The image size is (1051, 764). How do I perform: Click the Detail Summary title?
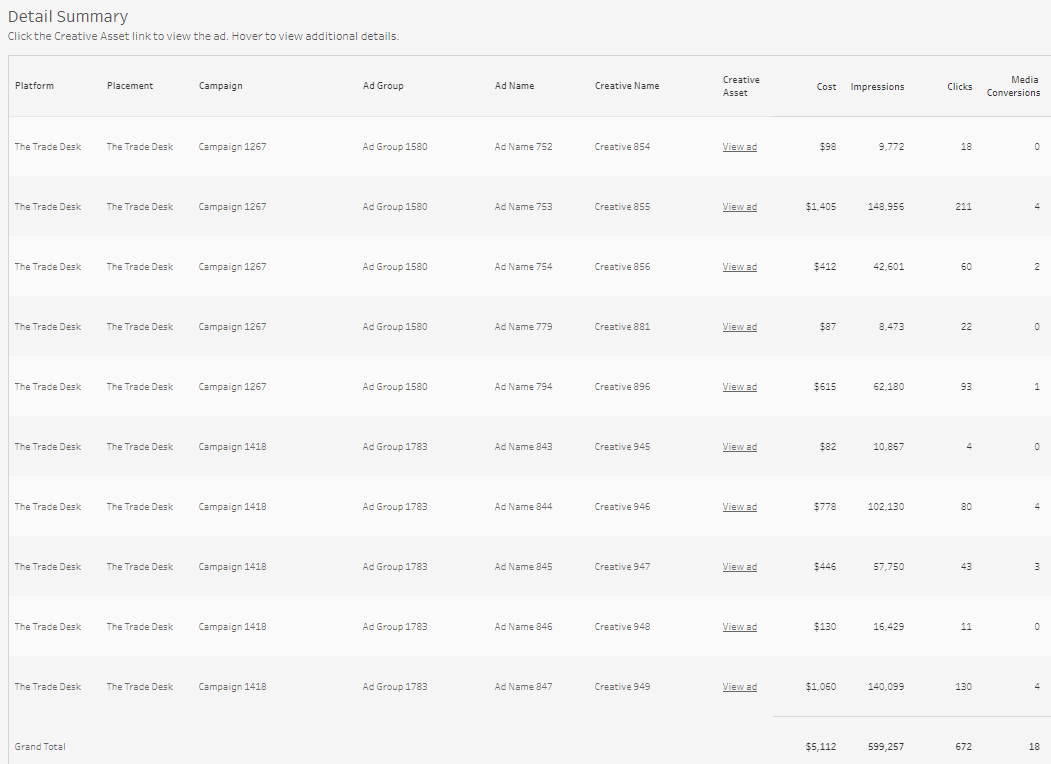tap(68, 17)
